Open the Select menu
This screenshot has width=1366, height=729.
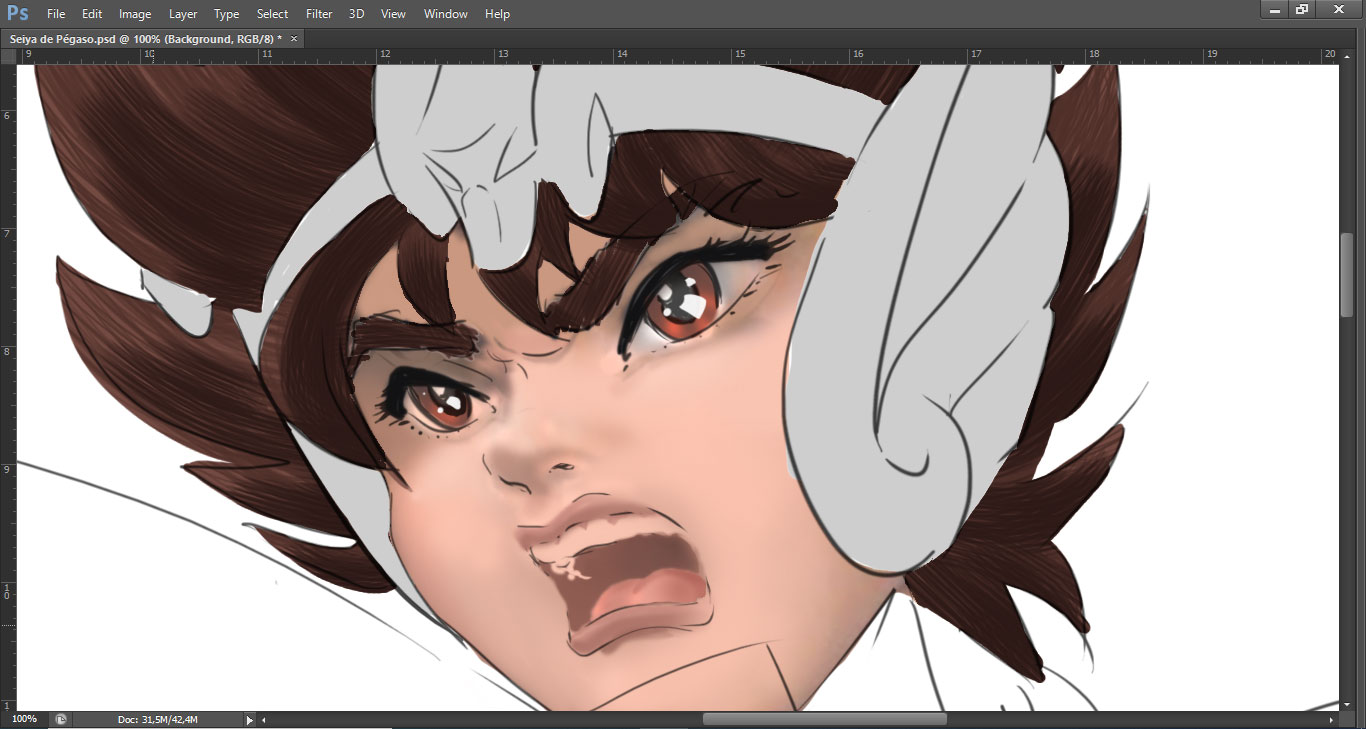[x=272, y=14]
